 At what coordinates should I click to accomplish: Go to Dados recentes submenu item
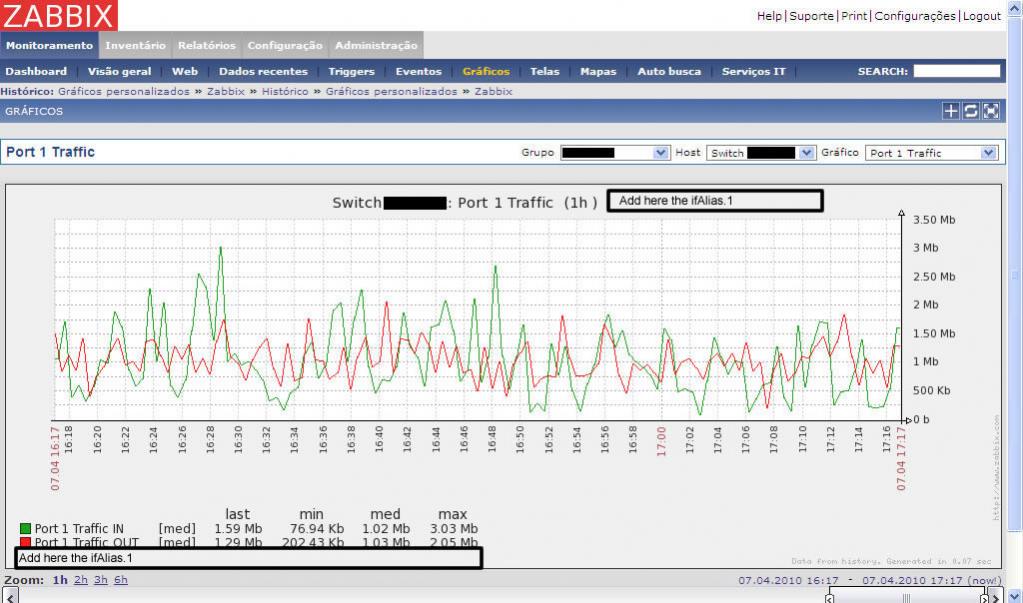point(262,71)
